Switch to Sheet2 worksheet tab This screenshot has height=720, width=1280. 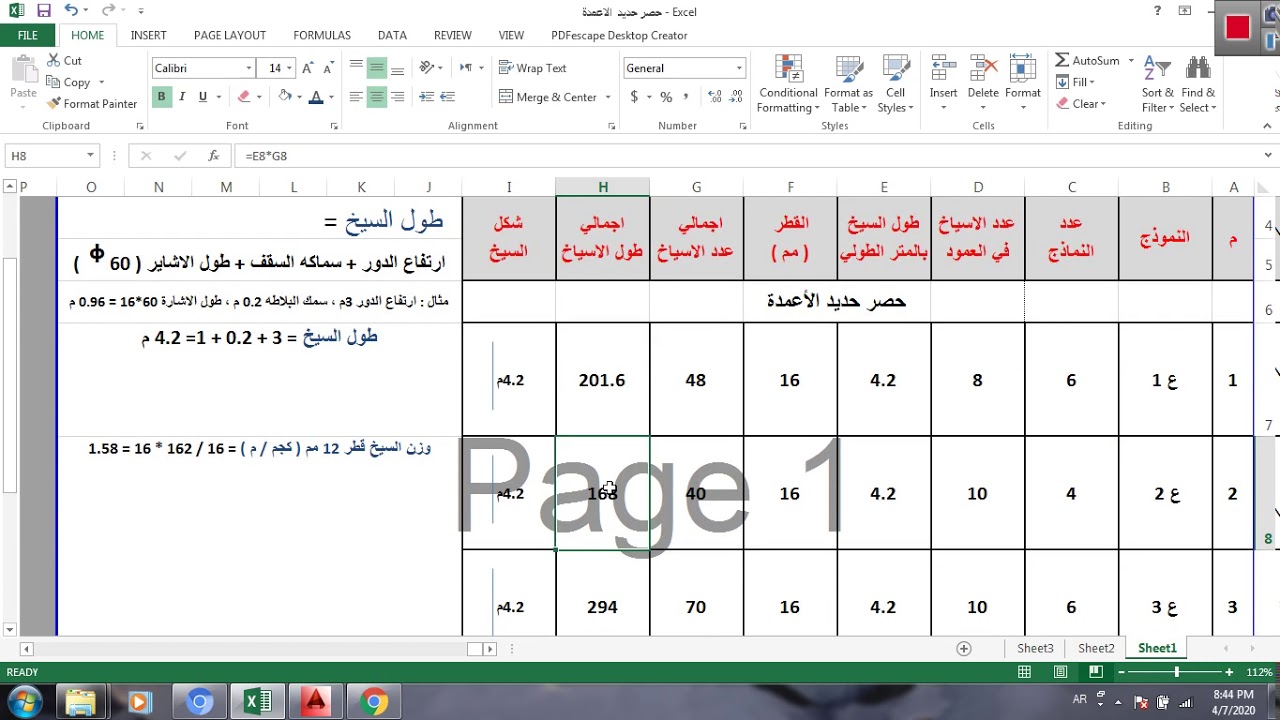click(1096, 648)
